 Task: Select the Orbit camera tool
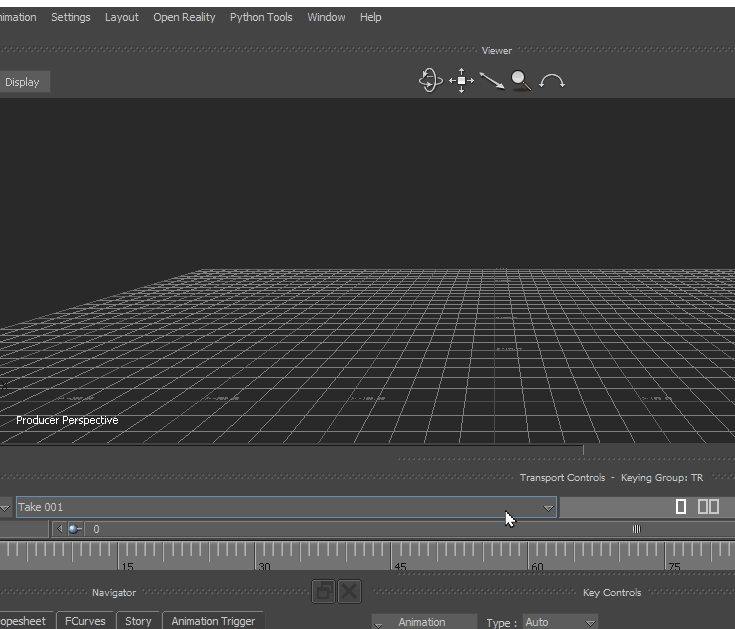coord(430,81)
